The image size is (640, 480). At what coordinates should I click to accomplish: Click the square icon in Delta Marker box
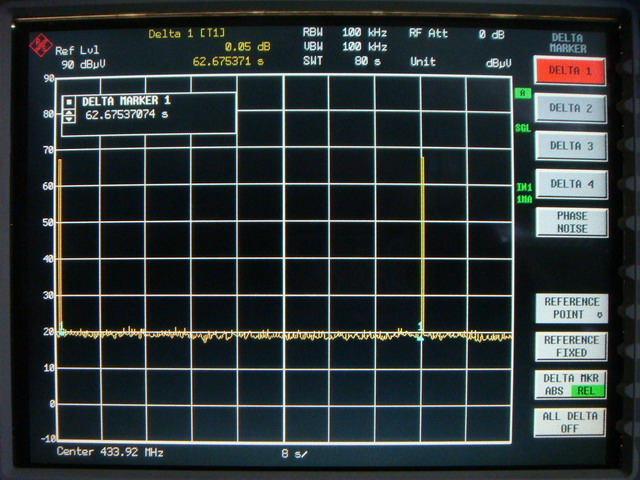tap(69, 101)
